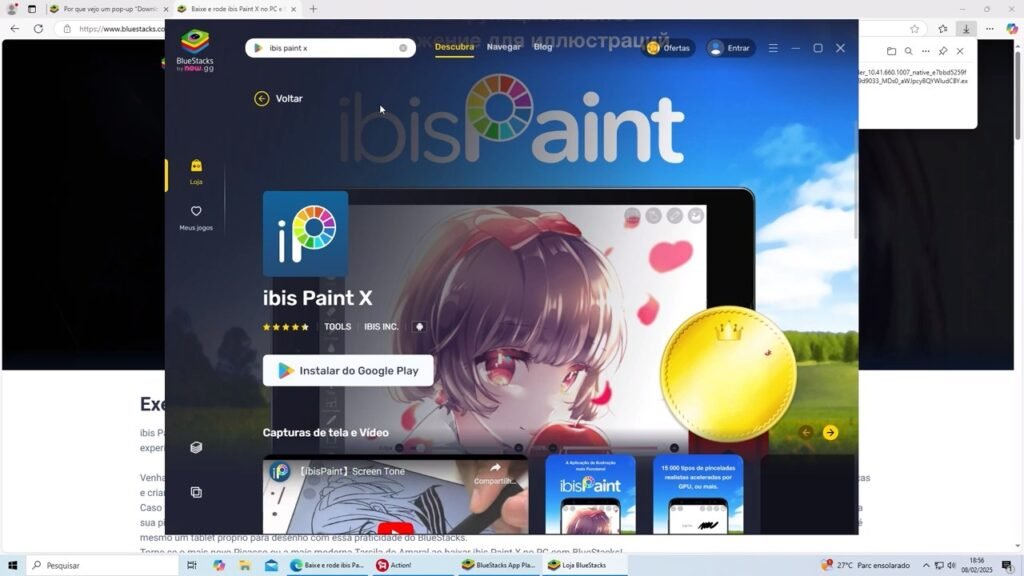The height and width of the screenshot is (576, 1024).
Task: Add the page to browser favorites star
Action: tap(914, 29)
